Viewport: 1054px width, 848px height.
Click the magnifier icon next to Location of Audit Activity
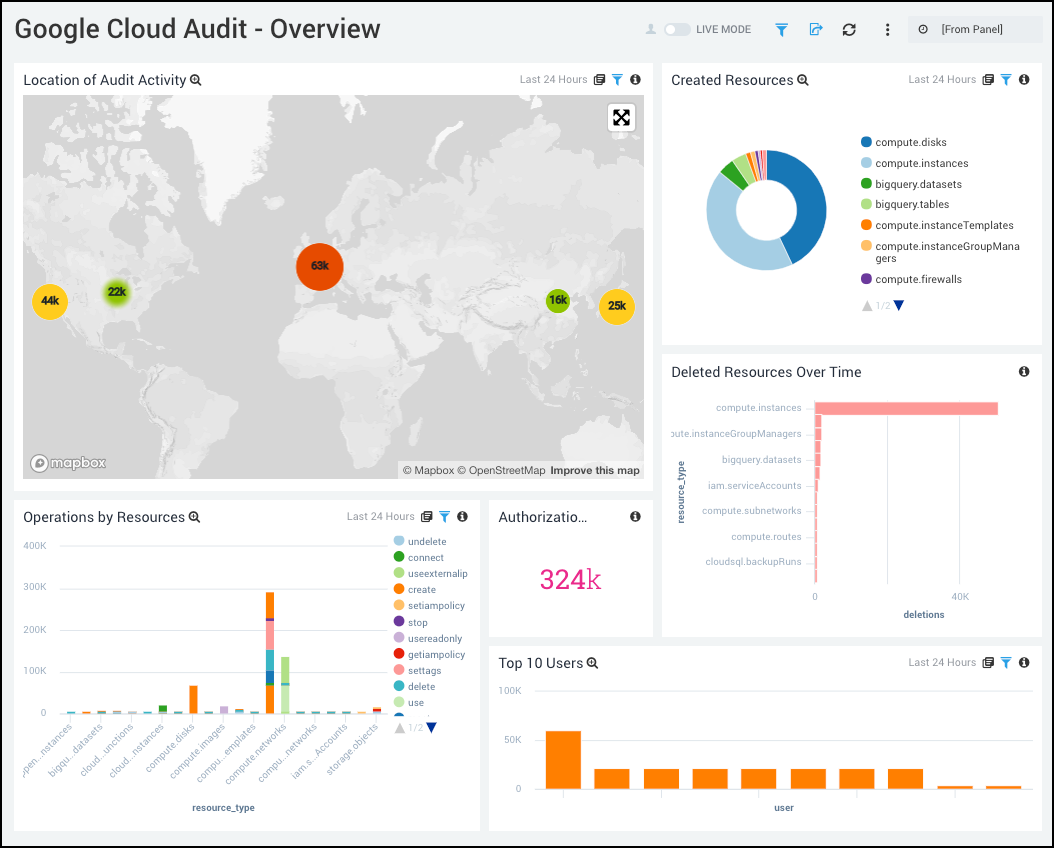pos(197,80)
